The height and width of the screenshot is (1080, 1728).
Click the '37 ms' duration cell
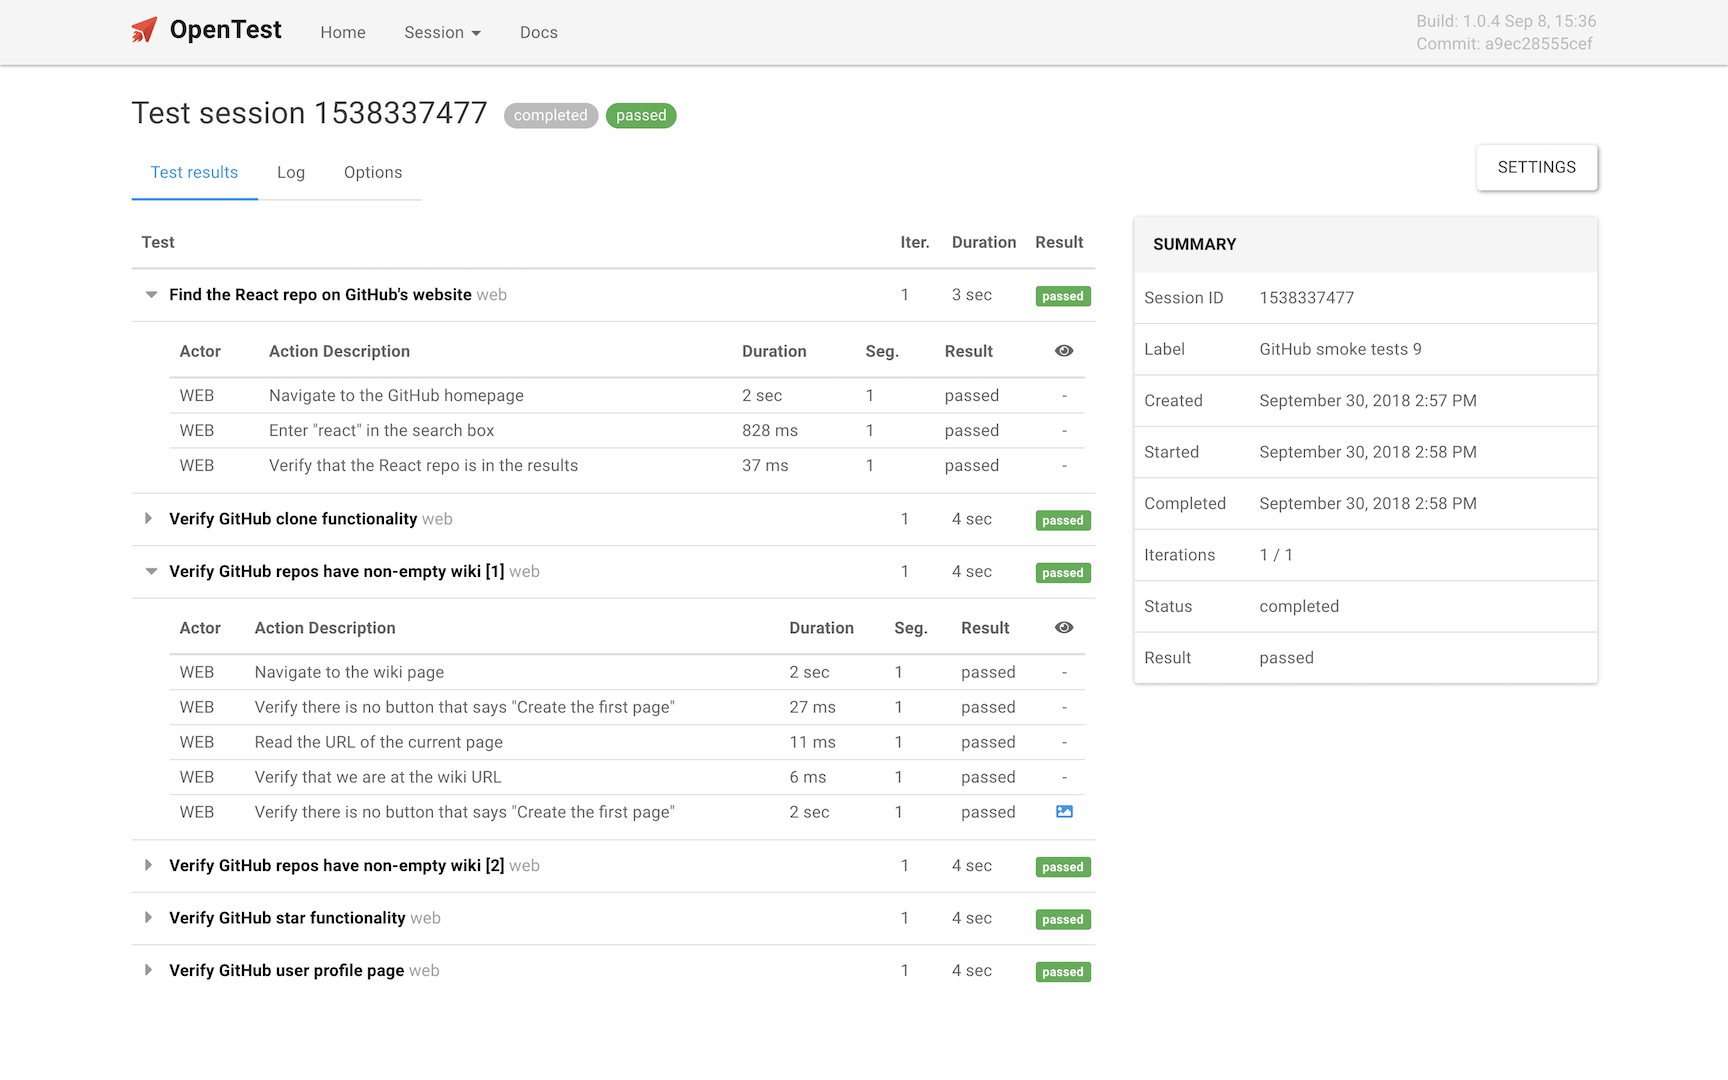pos(765,466)
